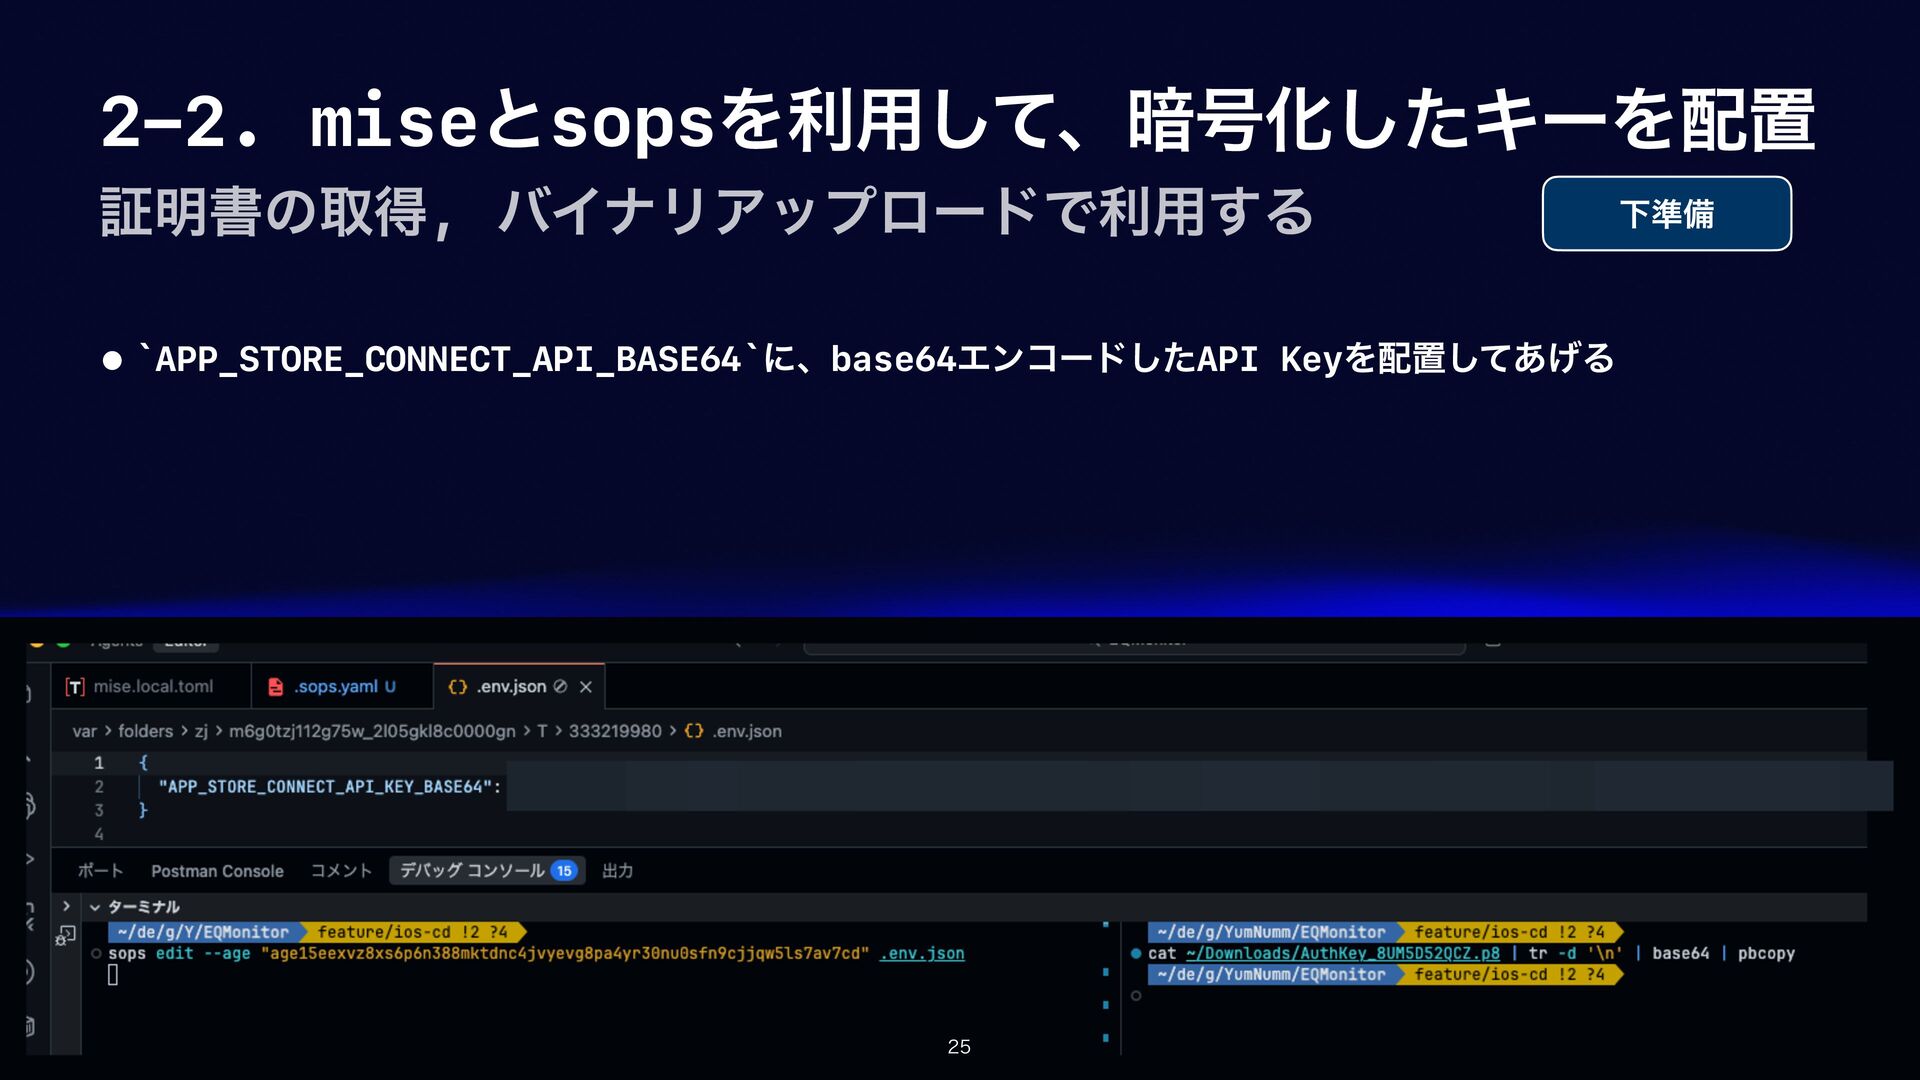
Task: Collapse the ターミナル section
Action: pyautogui.click(x=95, y=907)
